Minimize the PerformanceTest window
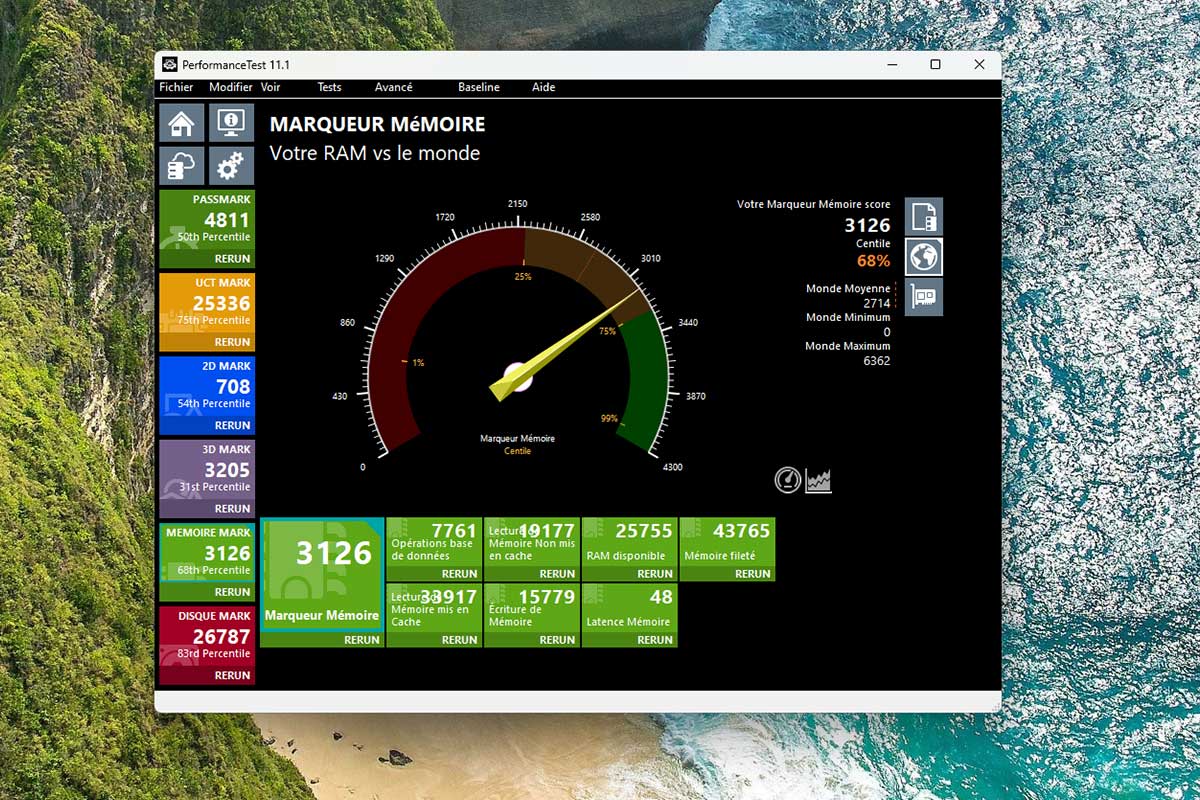Screen dimensions: 1200x800 click(x=891, y=64)
